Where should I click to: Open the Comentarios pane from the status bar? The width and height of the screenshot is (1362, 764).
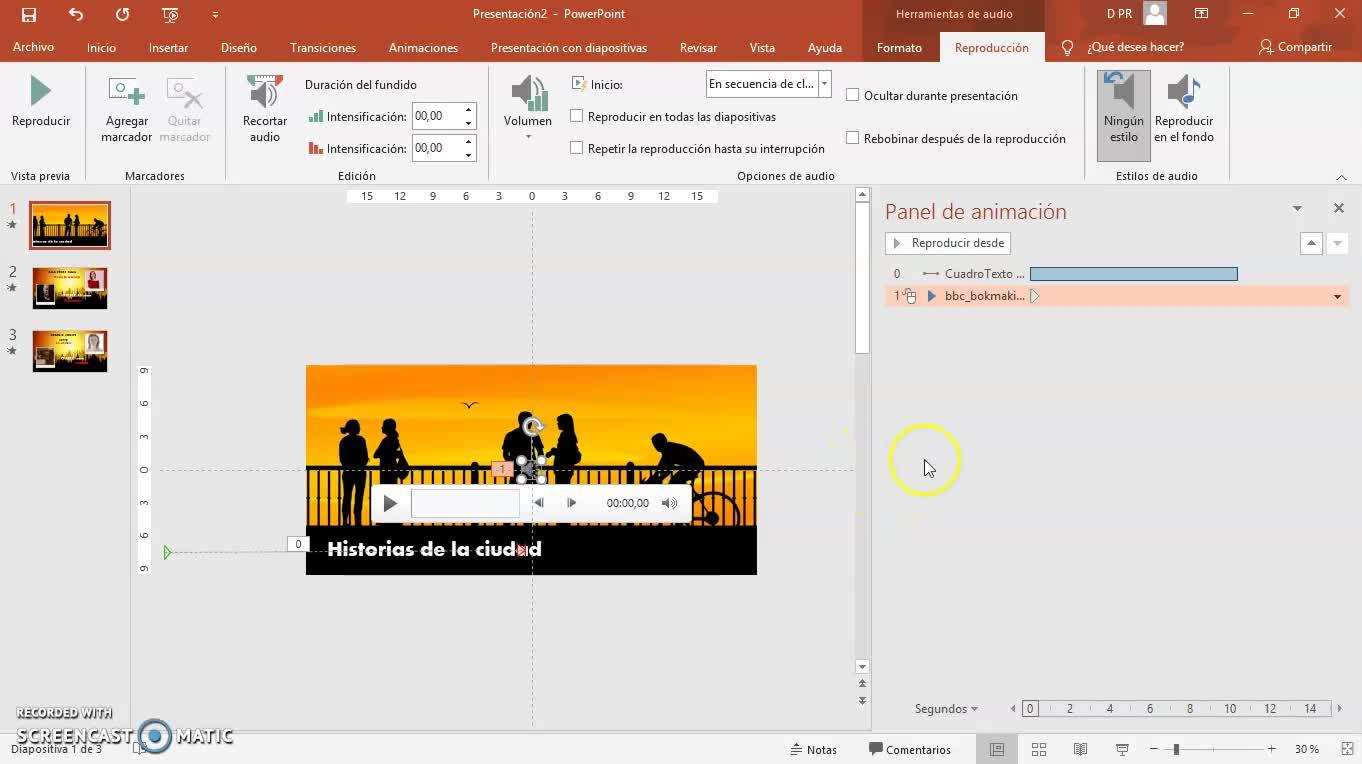point(909,749)
